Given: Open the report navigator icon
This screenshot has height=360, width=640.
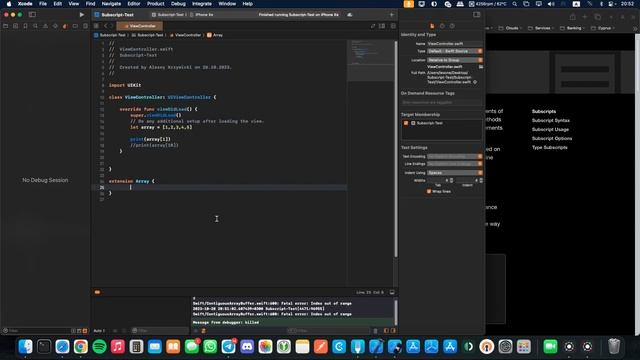Looking at the screenshot, I should pyautogui.click(x=85, y=26).
